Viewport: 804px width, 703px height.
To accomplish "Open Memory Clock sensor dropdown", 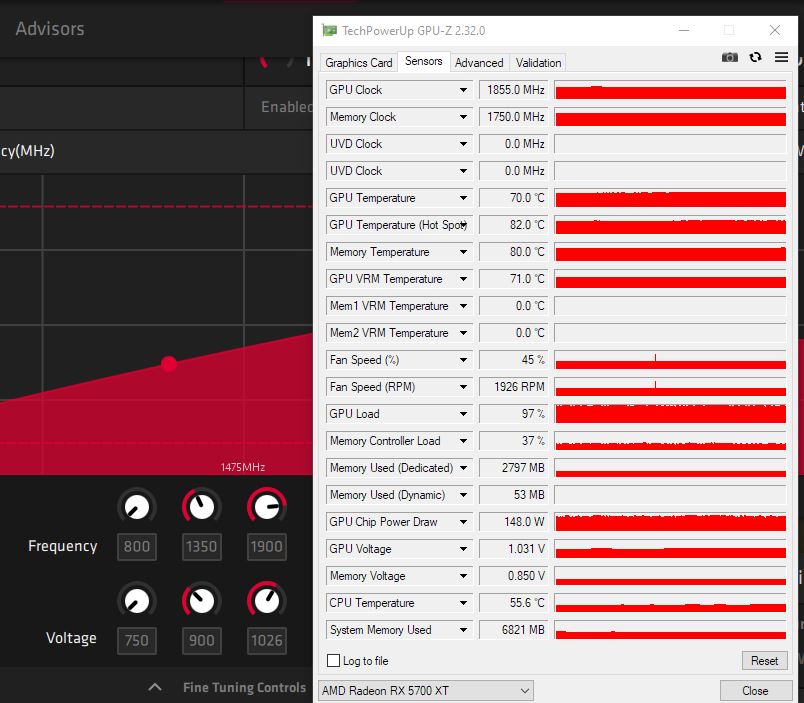I will [463, 117].
